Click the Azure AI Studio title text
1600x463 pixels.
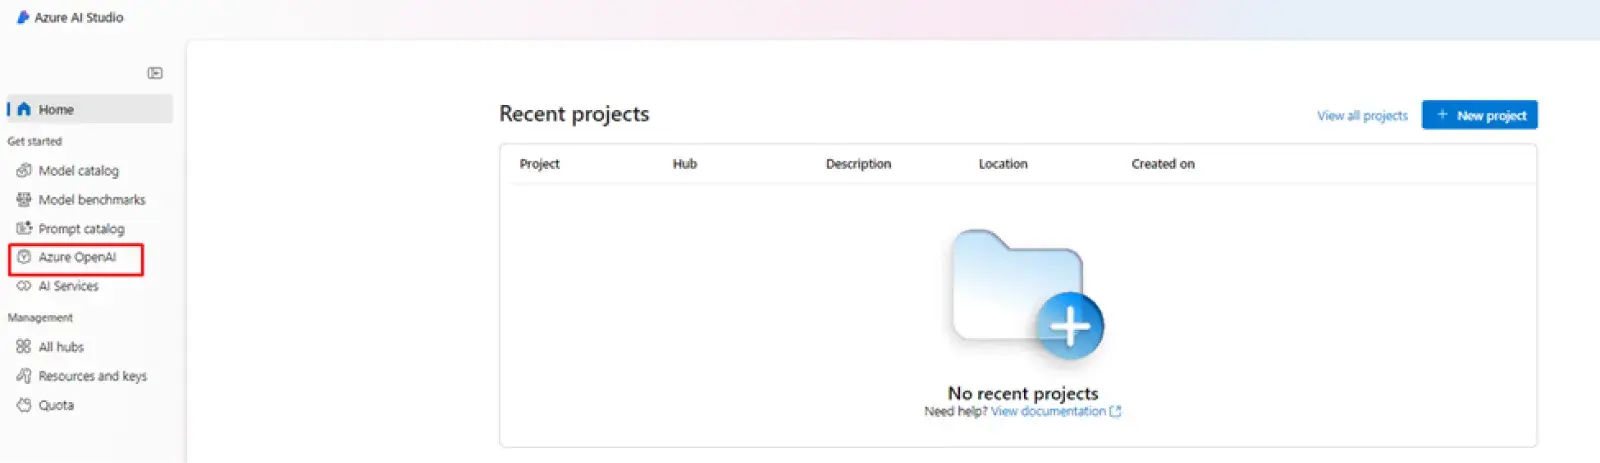point(79,17)
